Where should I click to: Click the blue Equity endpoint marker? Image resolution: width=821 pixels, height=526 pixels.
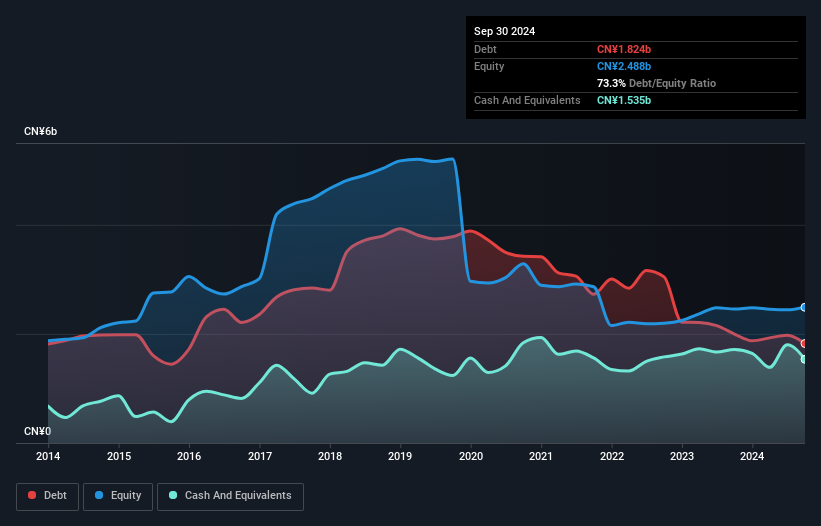point(804,307)
